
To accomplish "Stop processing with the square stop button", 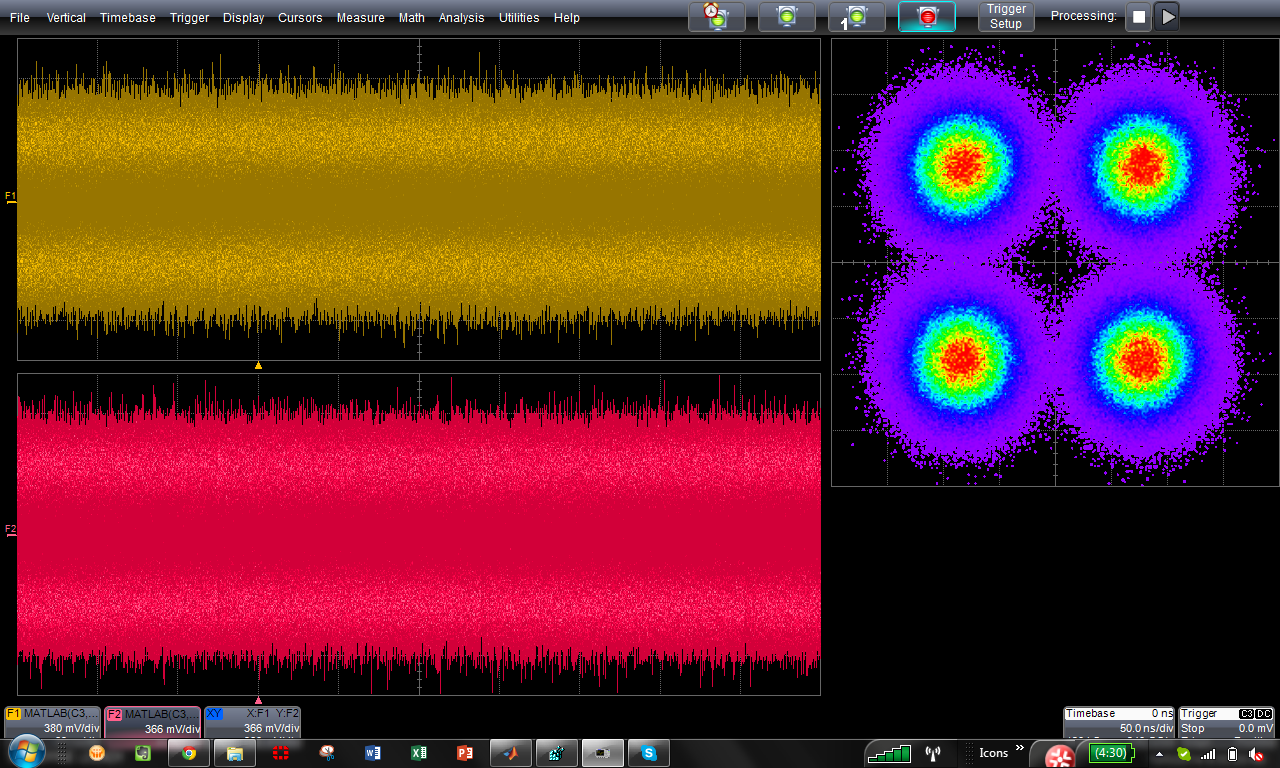I will [x=1138, y=17].
